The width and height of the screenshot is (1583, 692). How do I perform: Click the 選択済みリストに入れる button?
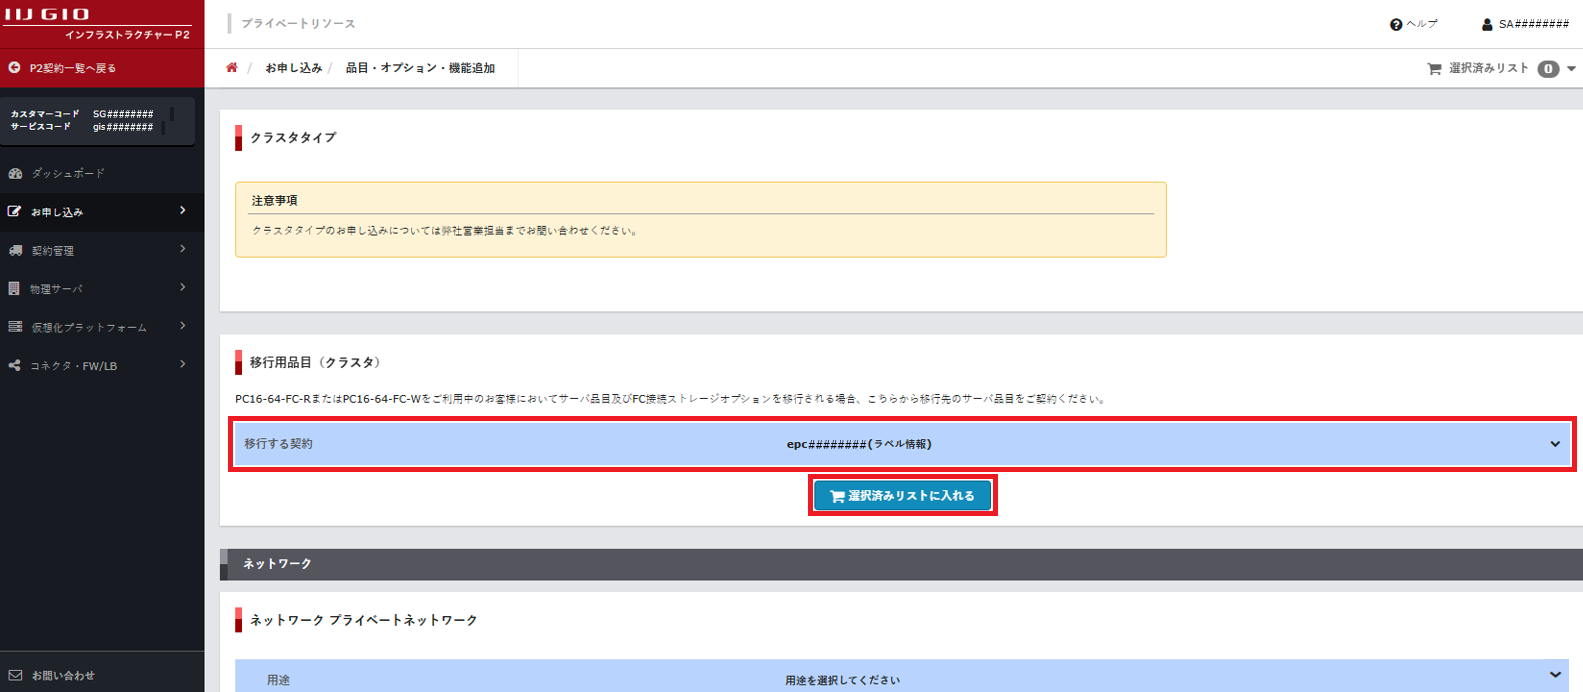(x=902, y=496)
